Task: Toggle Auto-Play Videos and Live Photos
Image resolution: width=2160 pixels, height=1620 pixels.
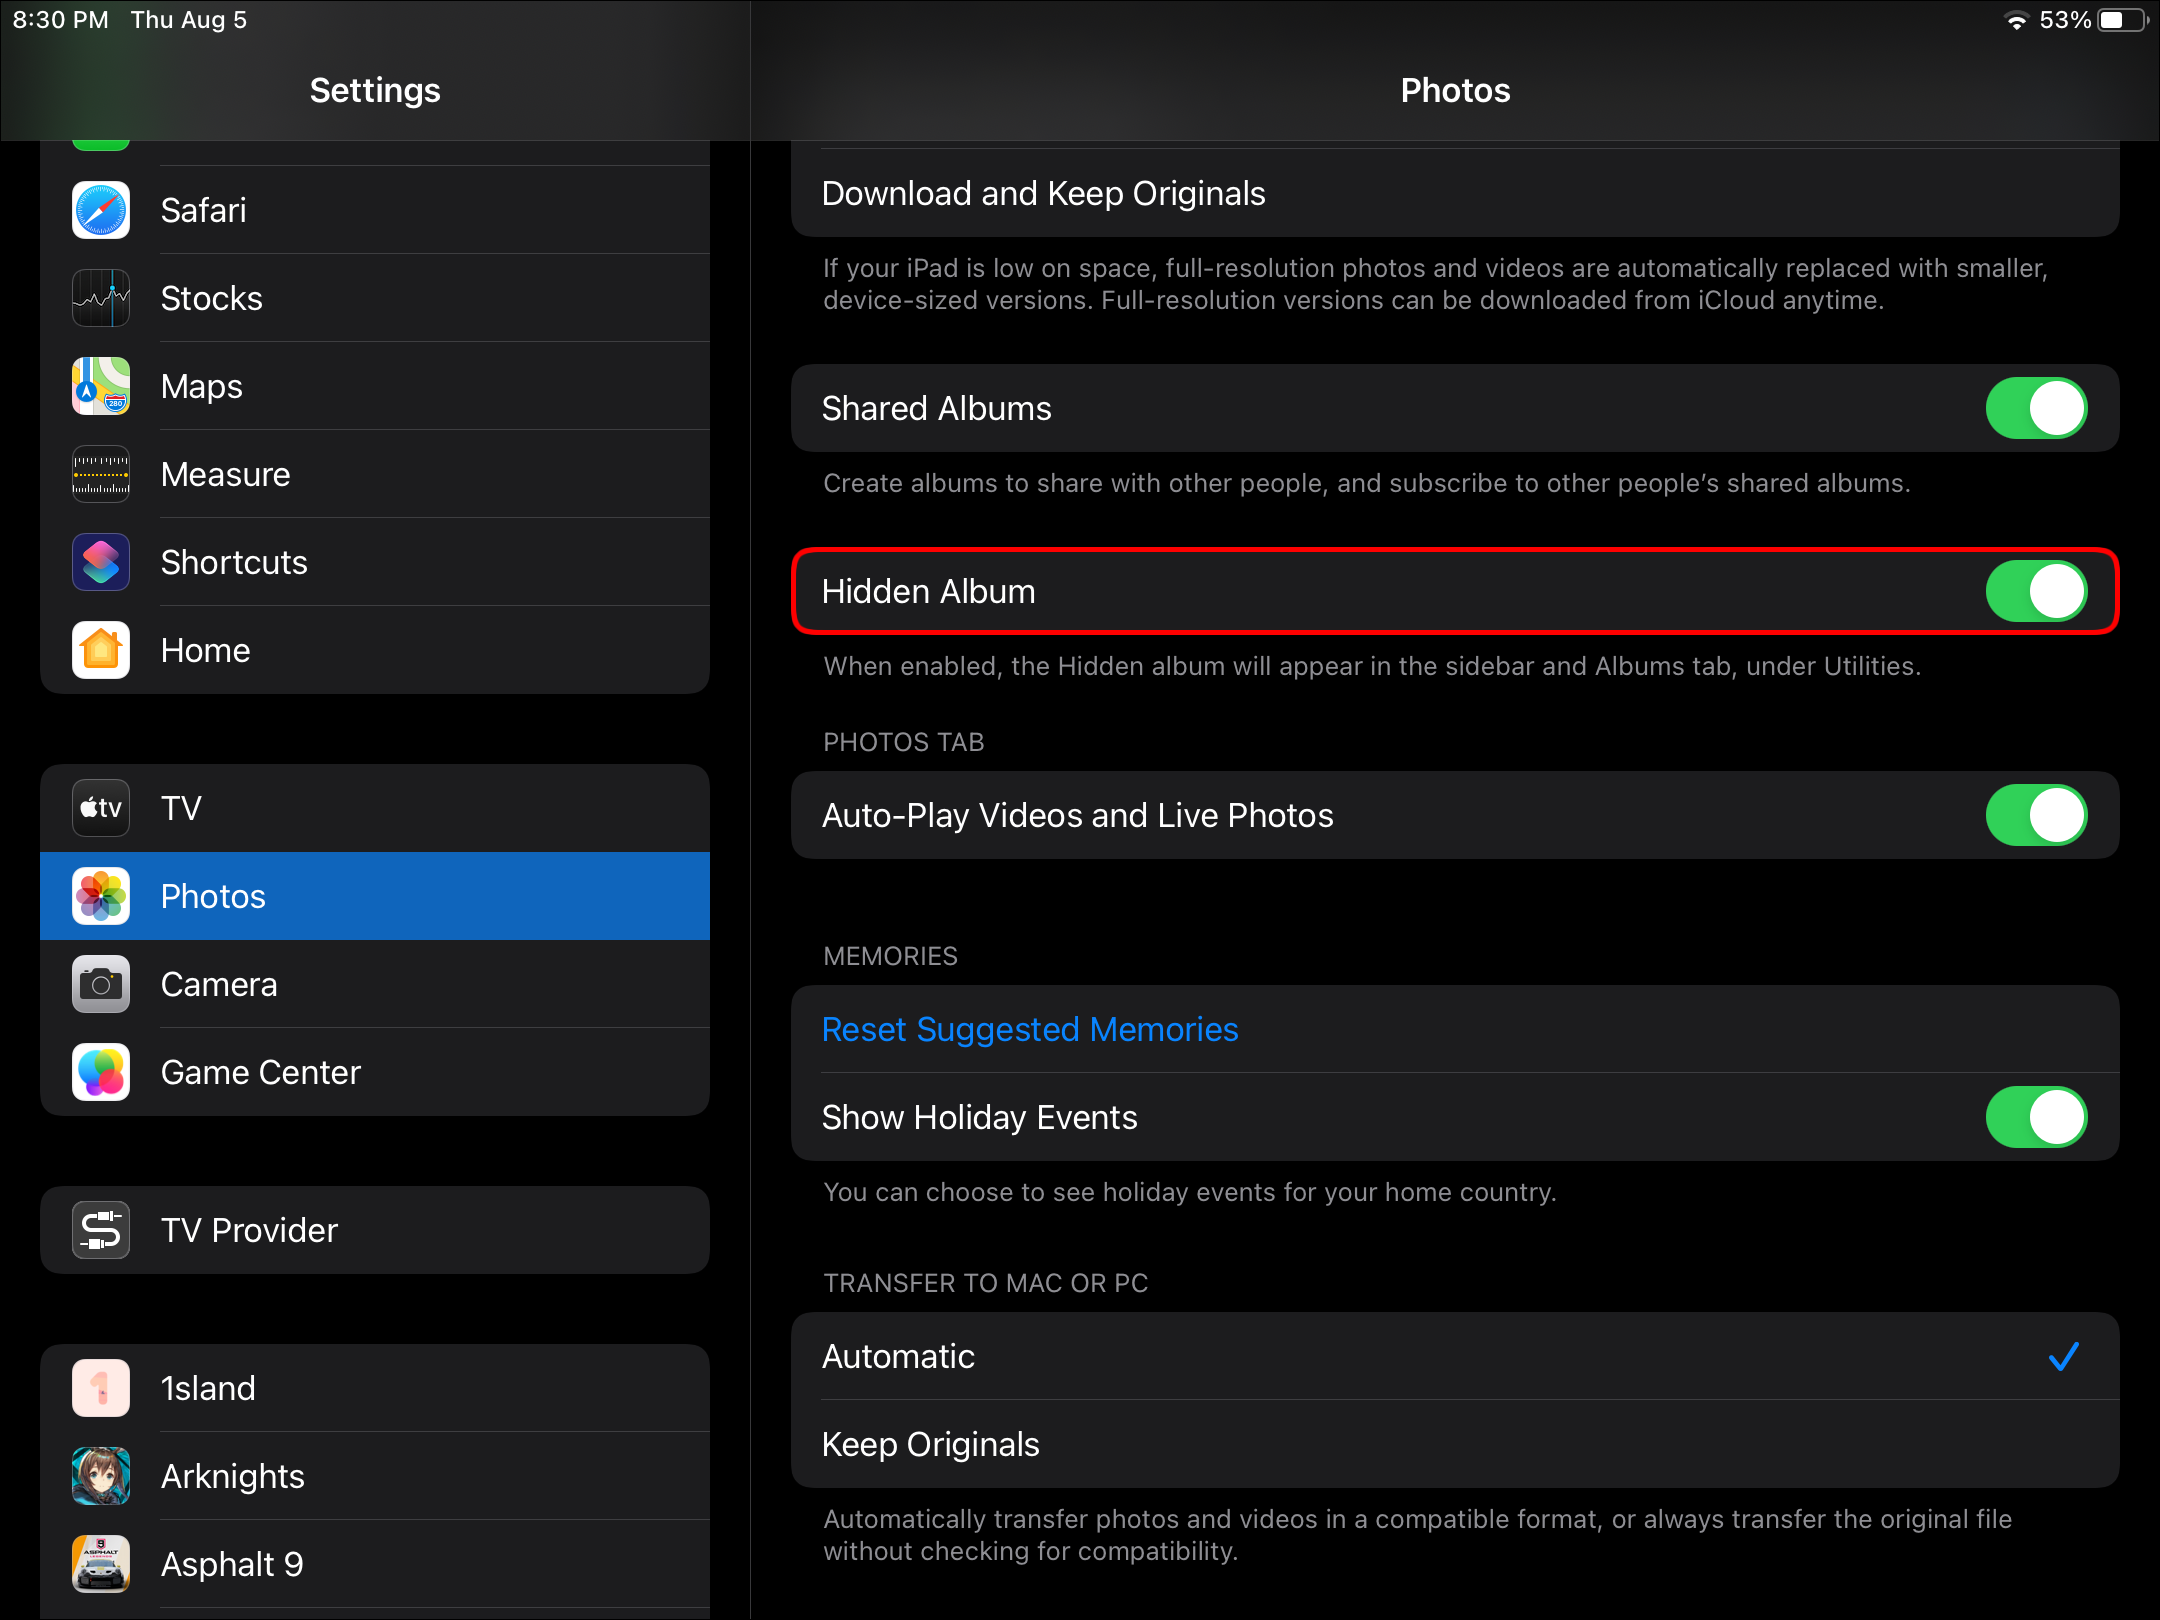Action: 2035,815
